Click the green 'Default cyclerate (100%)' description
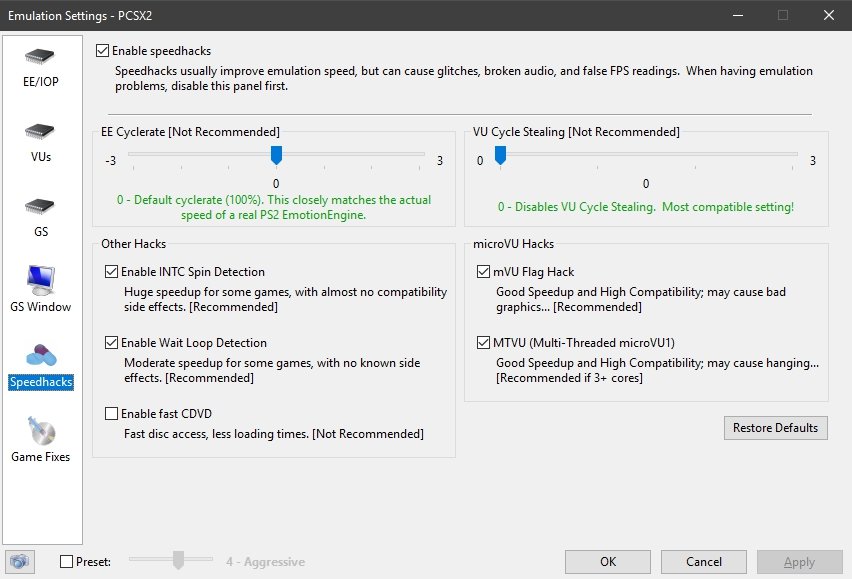Viewport: 852px width, 579px height. click(274, 207)
